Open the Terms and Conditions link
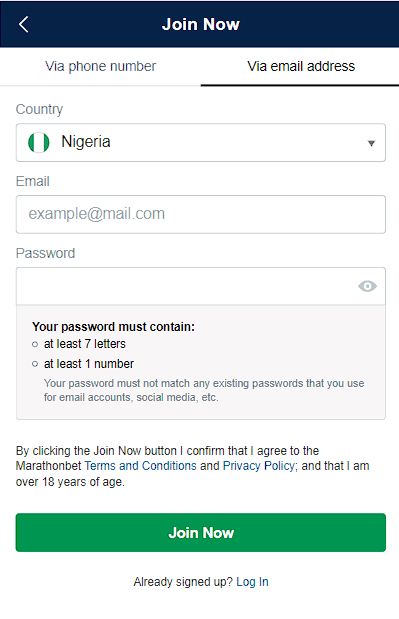Image resolution: width=399 pixels, height=619 pixels. pos(140,466)
